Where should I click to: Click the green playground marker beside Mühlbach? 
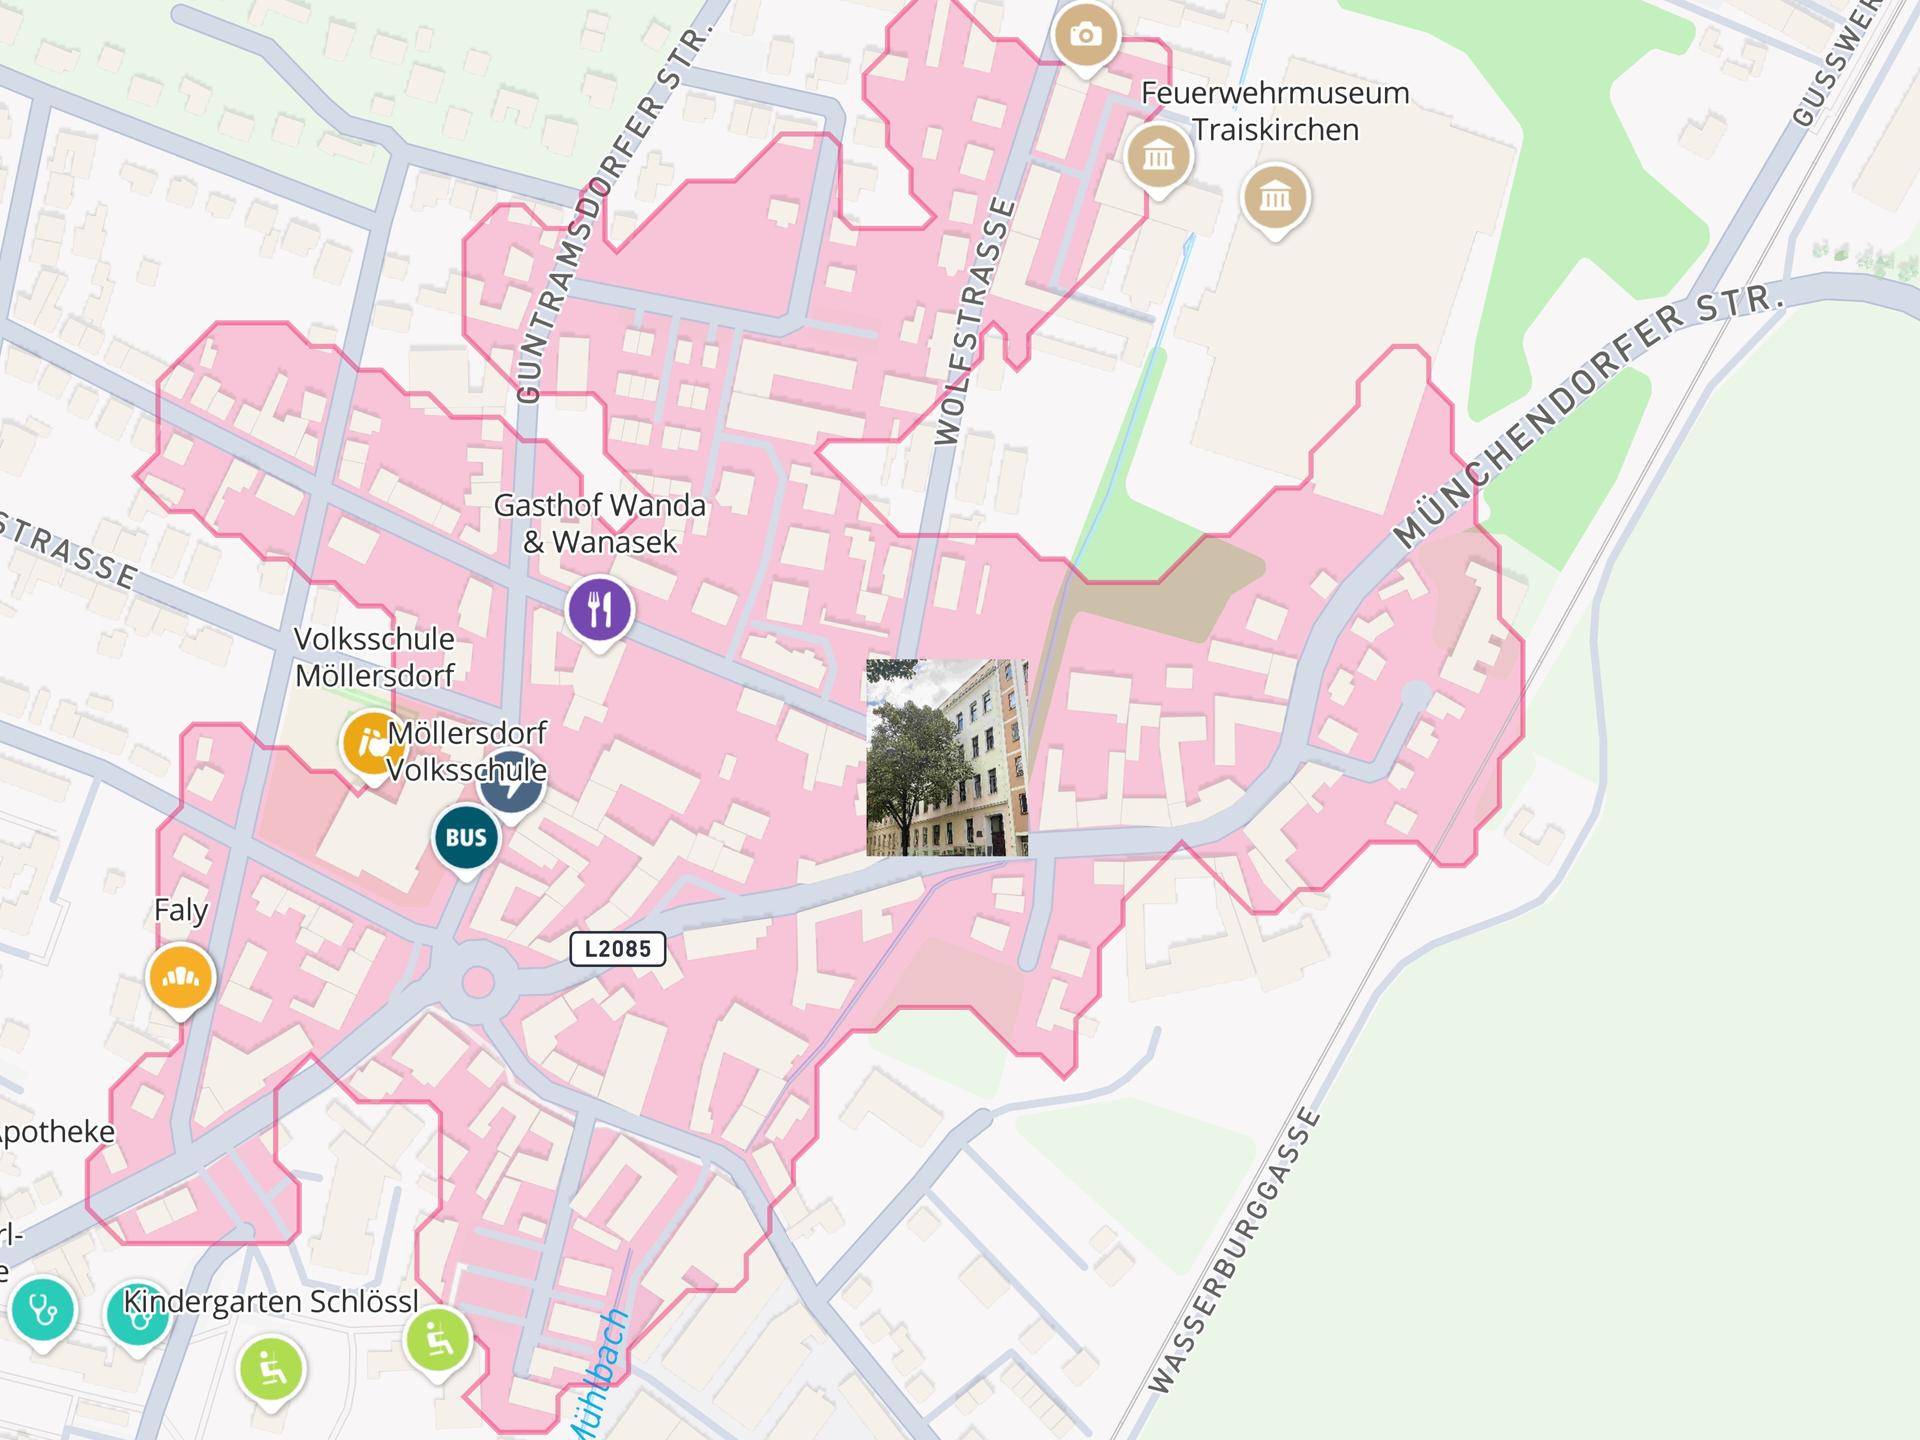438,1342
